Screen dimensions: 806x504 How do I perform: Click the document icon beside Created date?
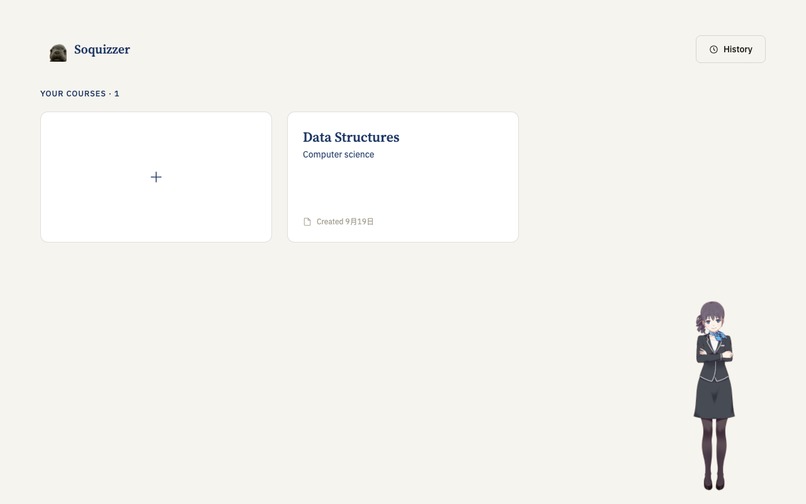307,222
